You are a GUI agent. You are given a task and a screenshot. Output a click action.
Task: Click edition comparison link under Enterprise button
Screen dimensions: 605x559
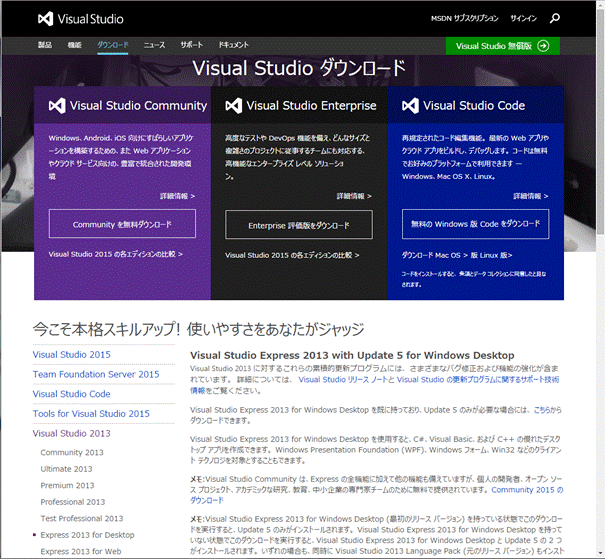click(x=292, y=255)
